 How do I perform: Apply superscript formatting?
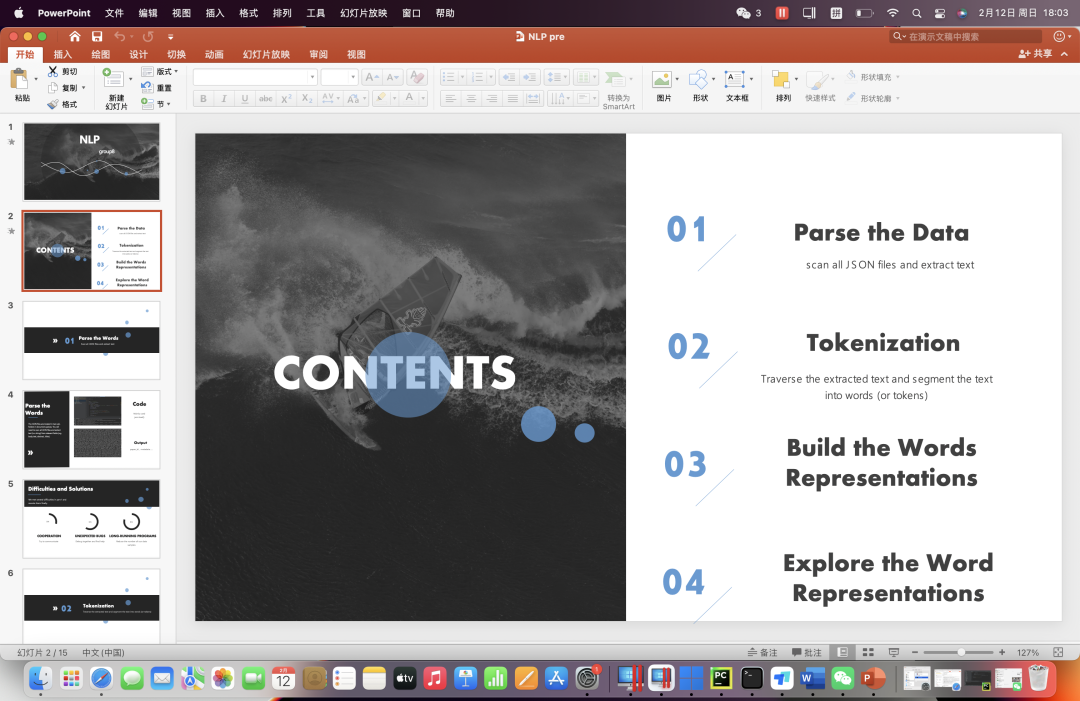point(287,98)
